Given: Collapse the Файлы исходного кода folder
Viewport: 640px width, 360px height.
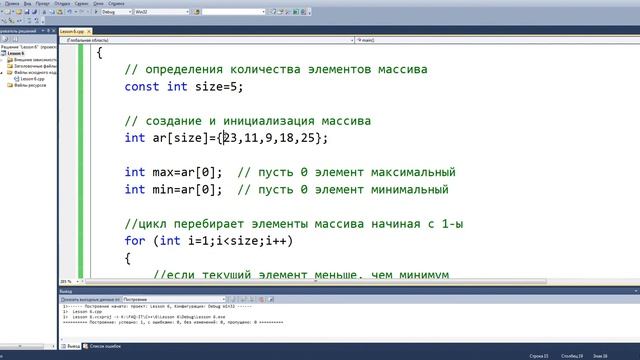Looking at the screenshot, I should point(2,73).
